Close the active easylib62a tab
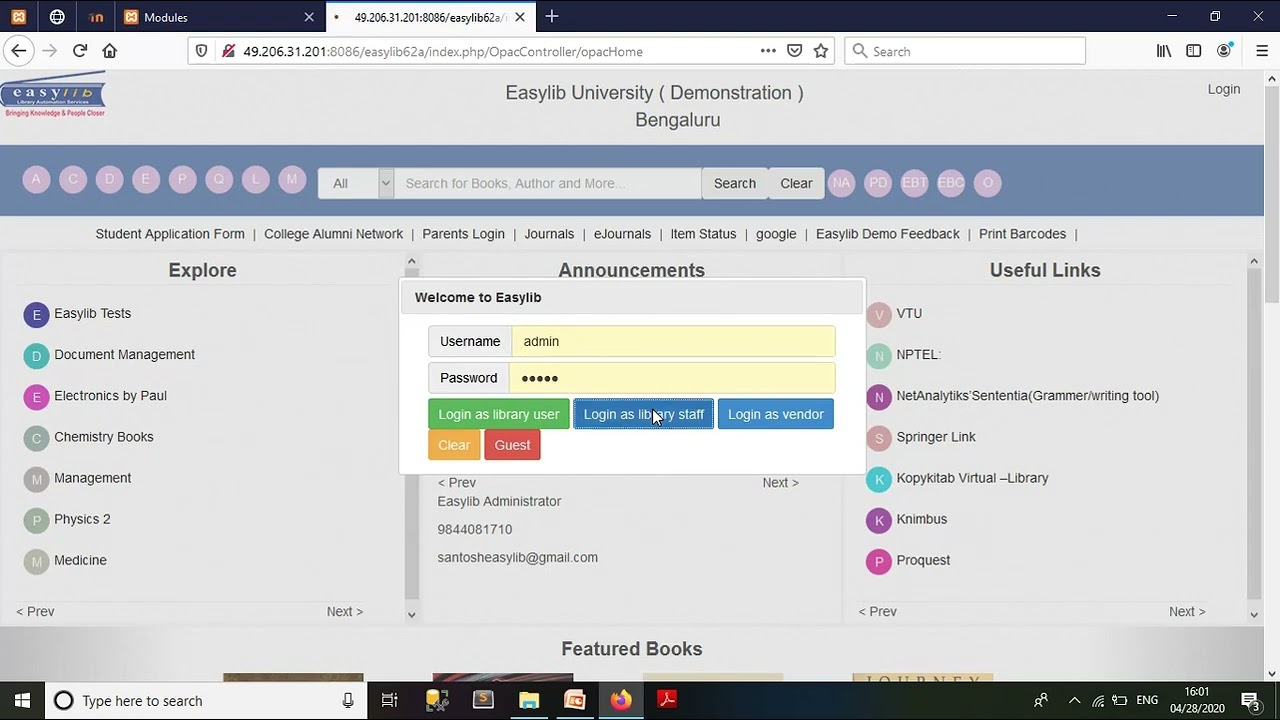 (520, 17)
